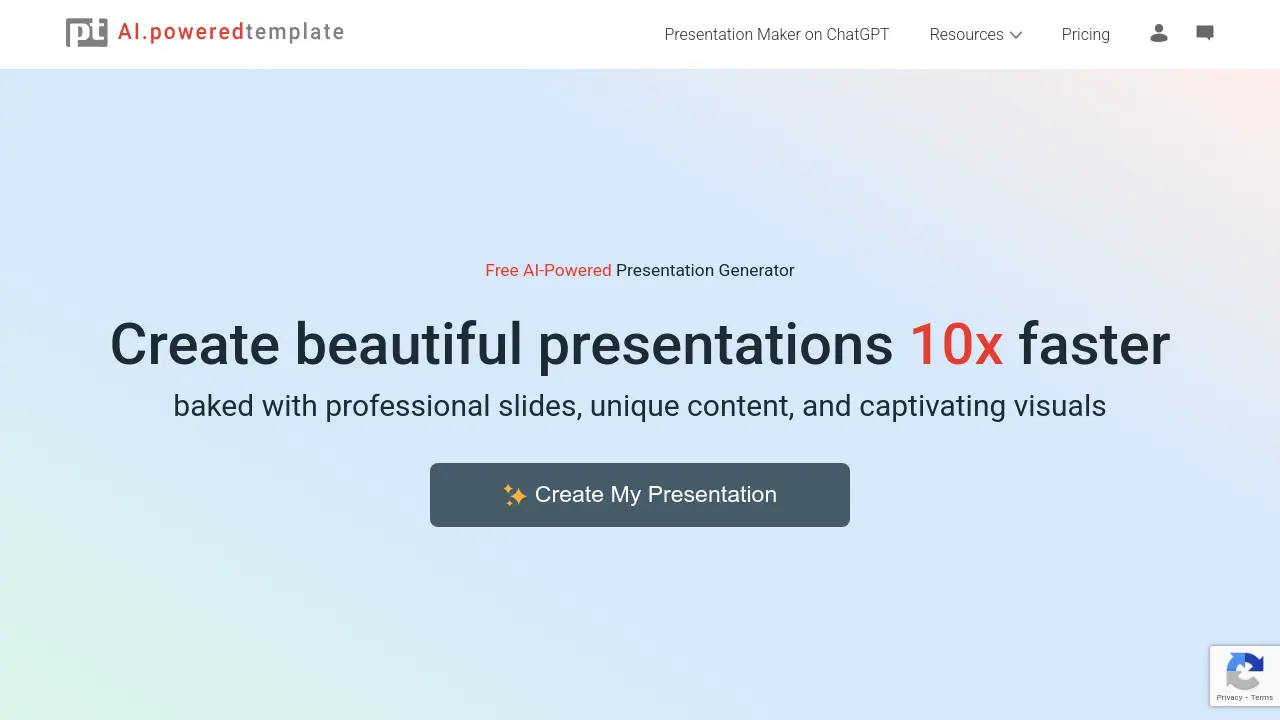Click the Presentation Generator tagline

point(704,270)
